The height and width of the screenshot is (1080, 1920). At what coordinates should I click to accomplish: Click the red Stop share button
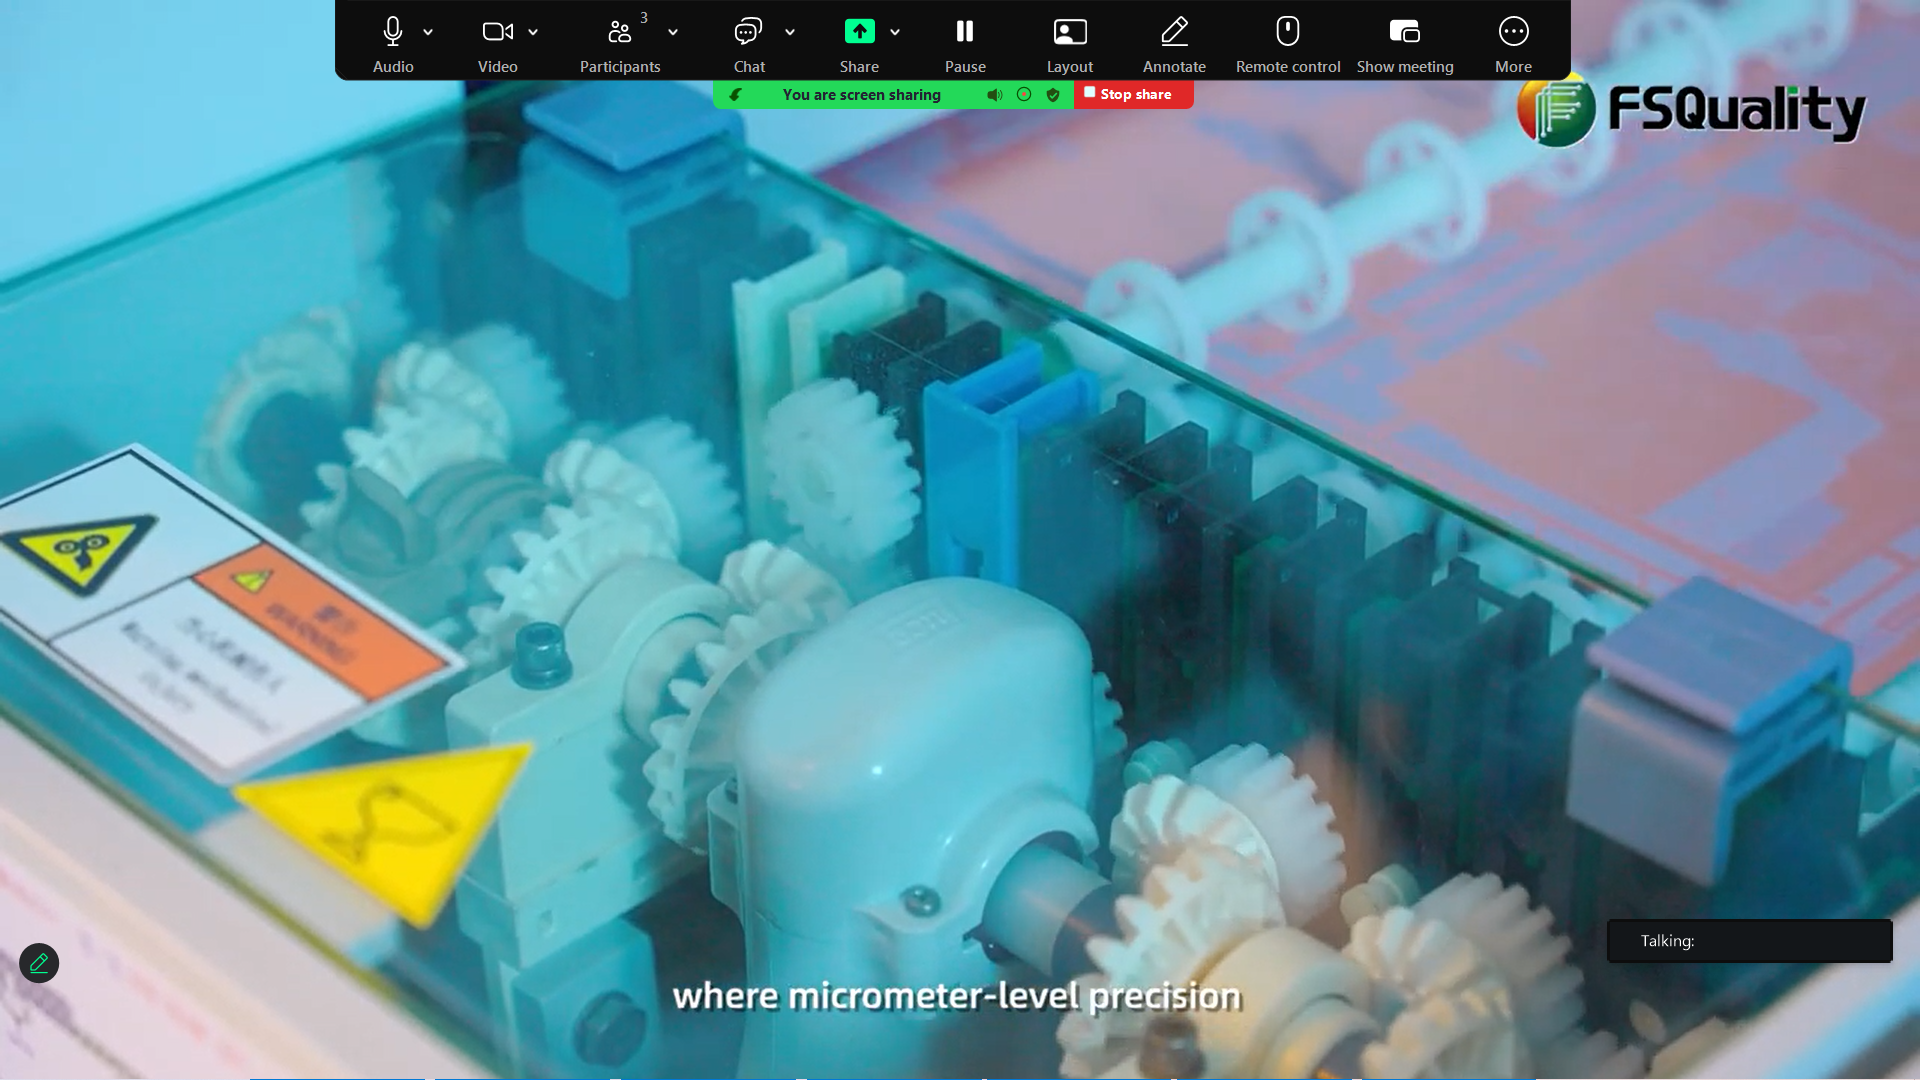[1134, 94]
